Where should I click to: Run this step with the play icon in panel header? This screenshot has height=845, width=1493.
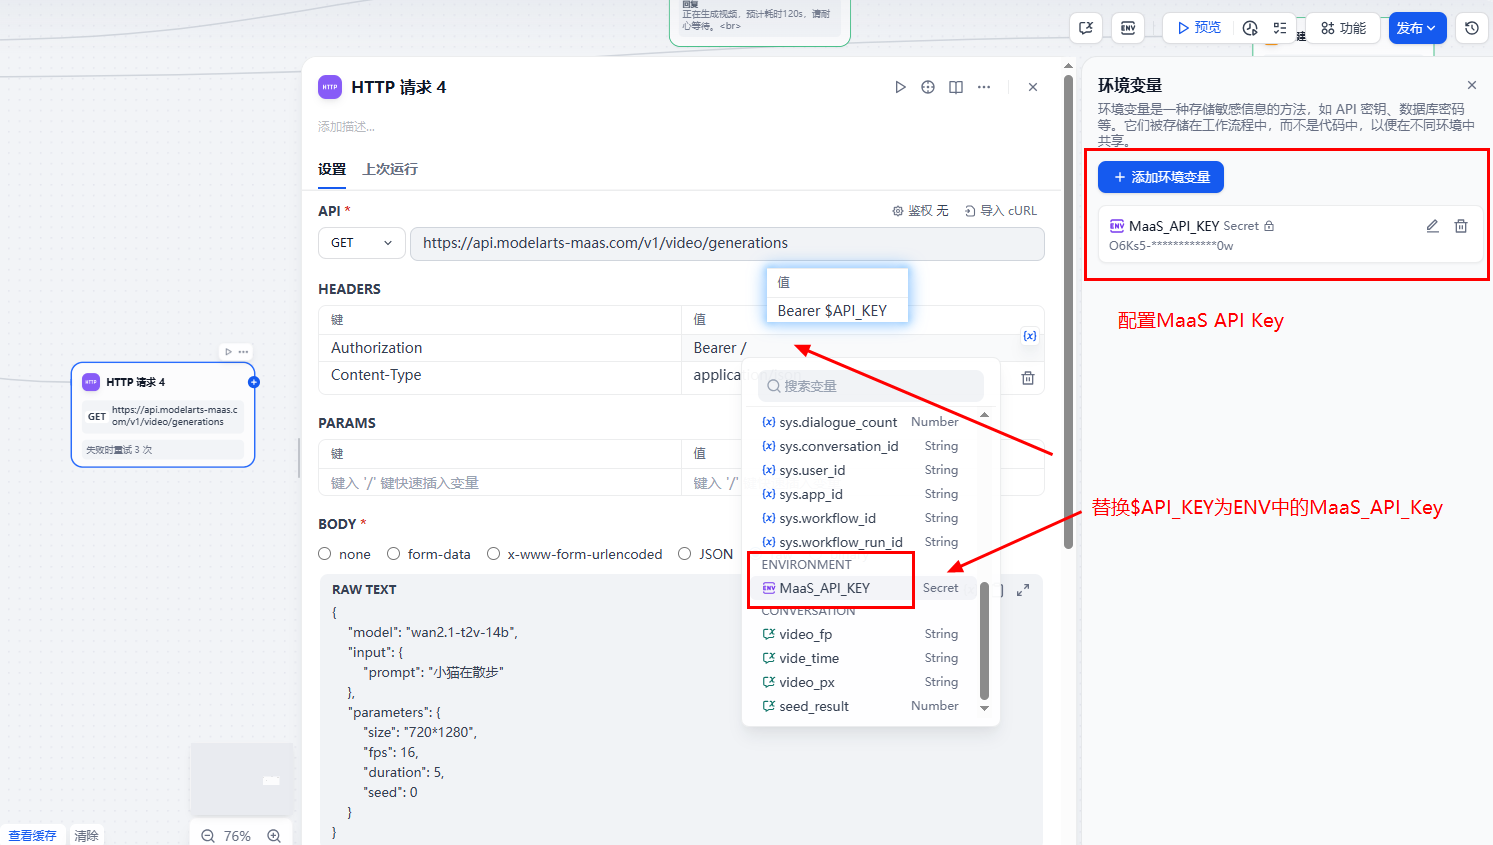coord(900,87)
